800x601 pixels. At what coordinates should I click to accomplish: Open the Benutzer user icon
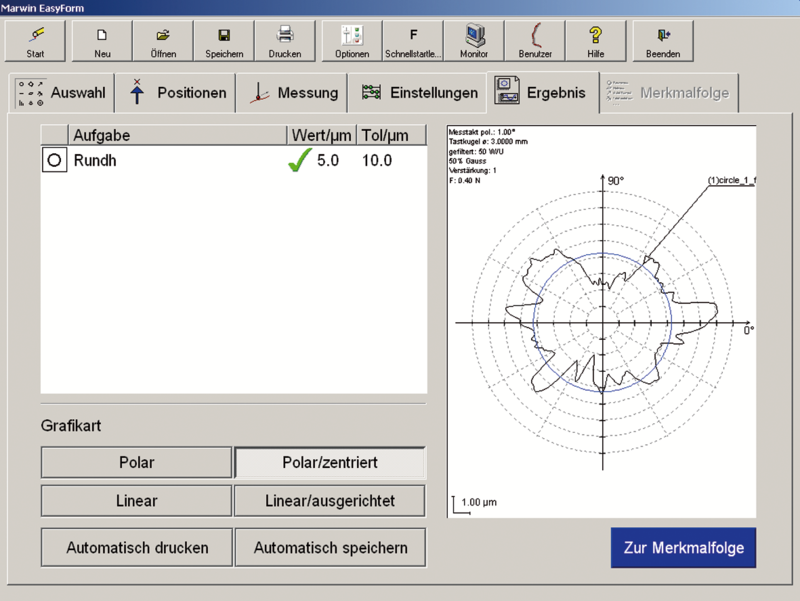click(x=534, y=40)
